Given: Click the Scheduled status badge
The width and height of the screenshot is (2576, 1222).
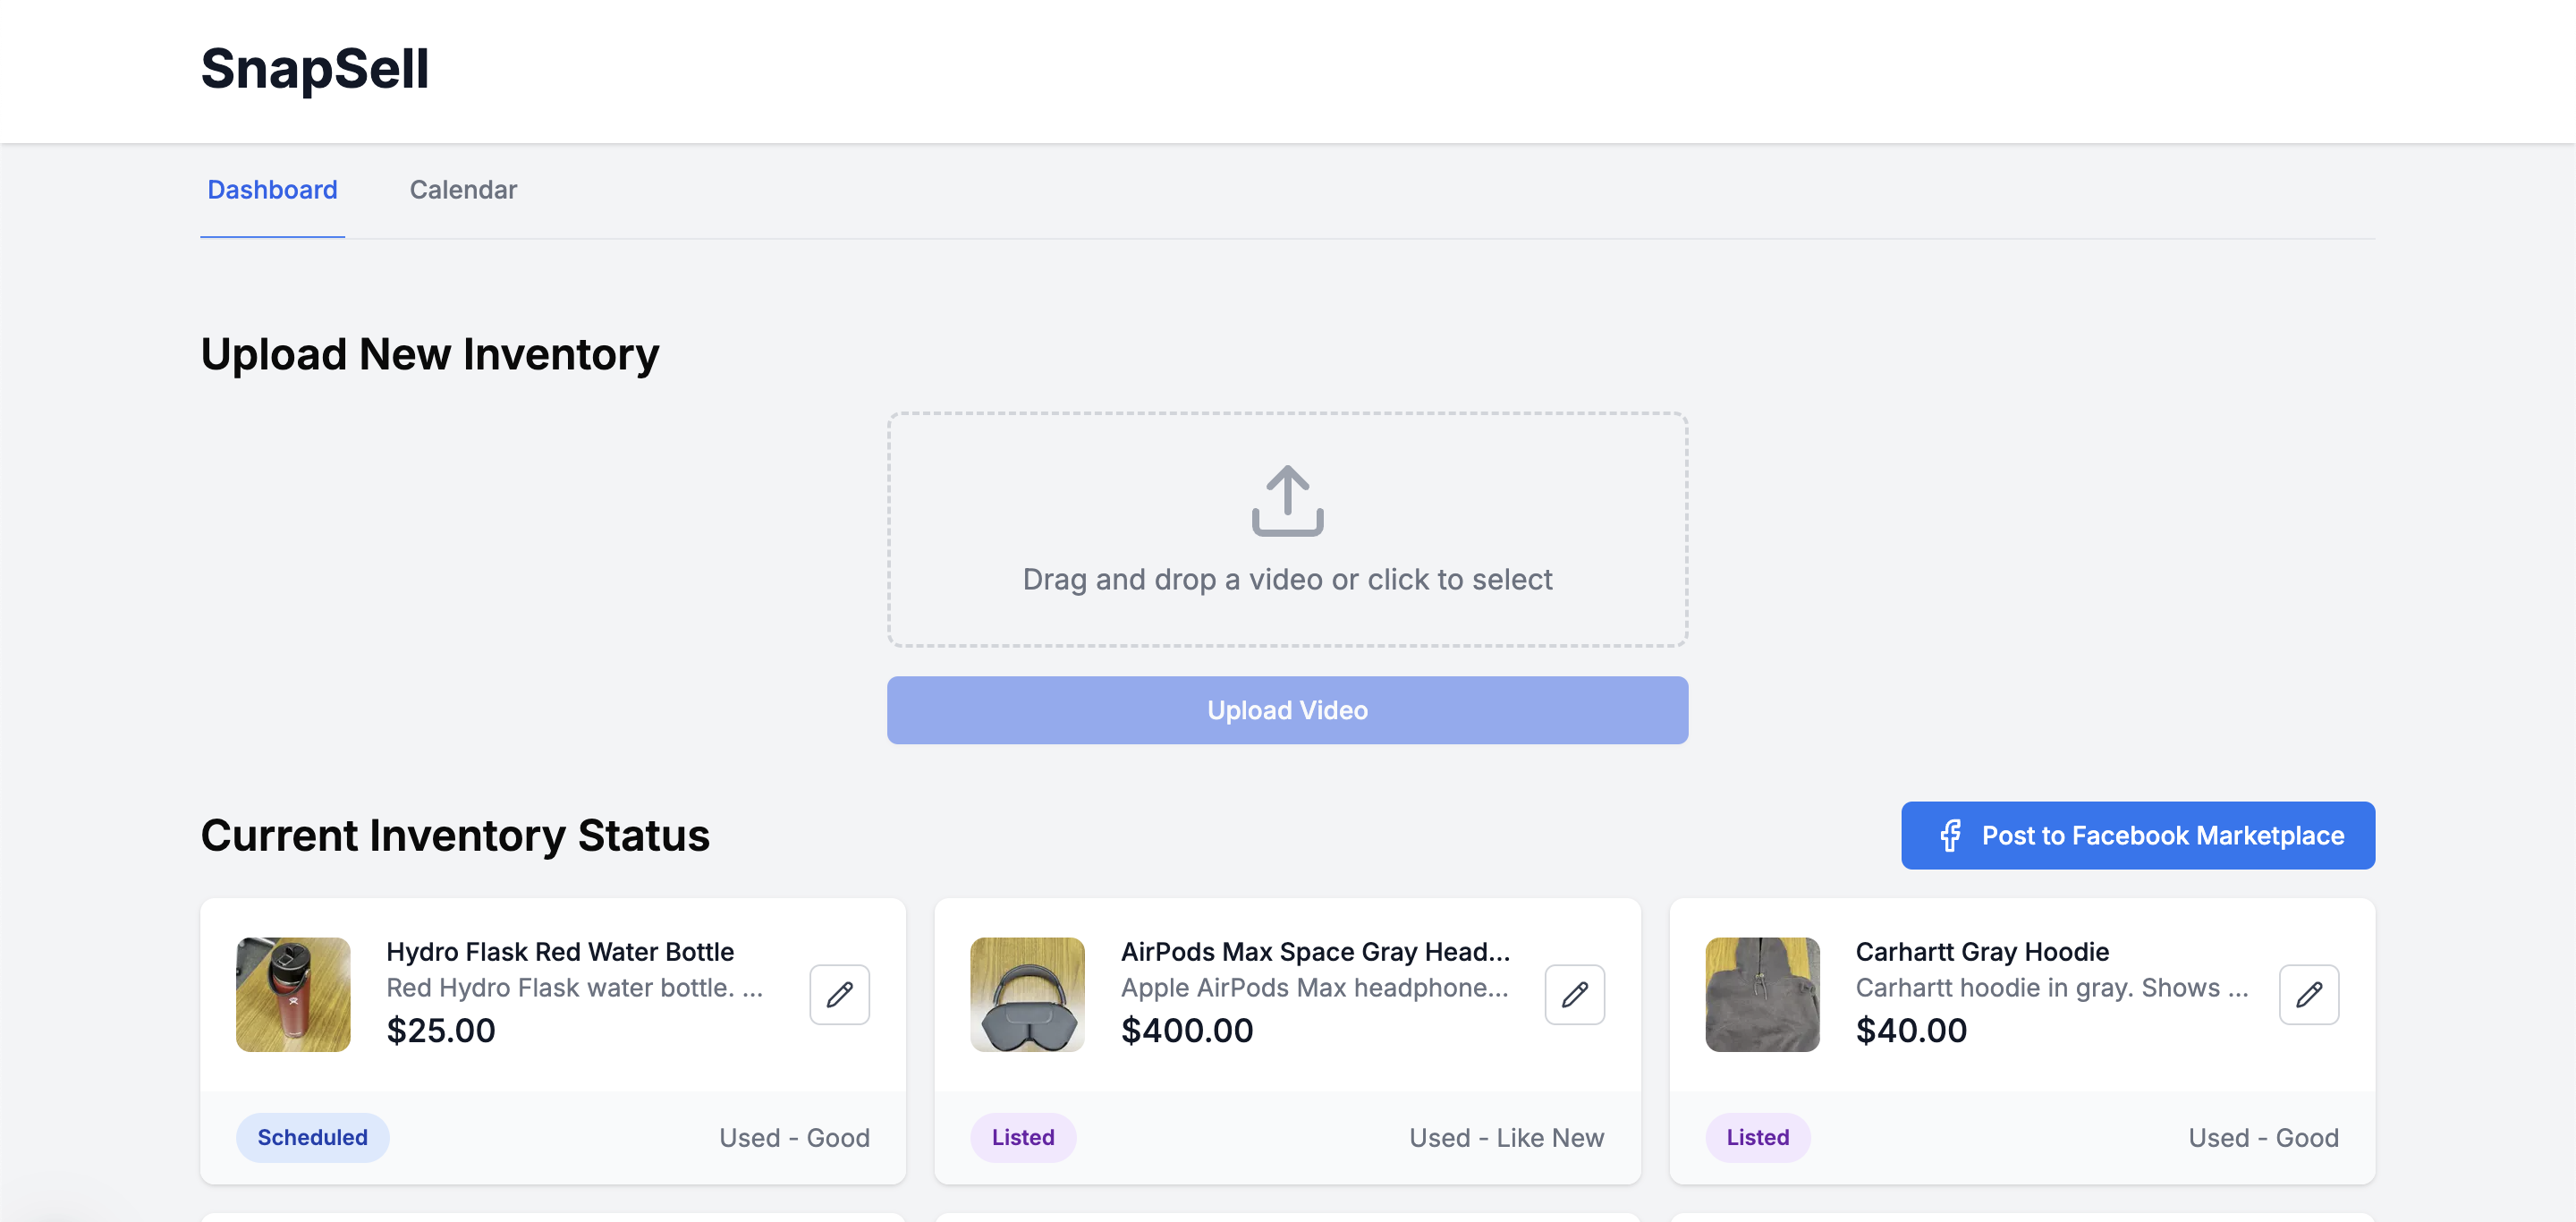Looking at the screenshot, I should [312, 1137].
